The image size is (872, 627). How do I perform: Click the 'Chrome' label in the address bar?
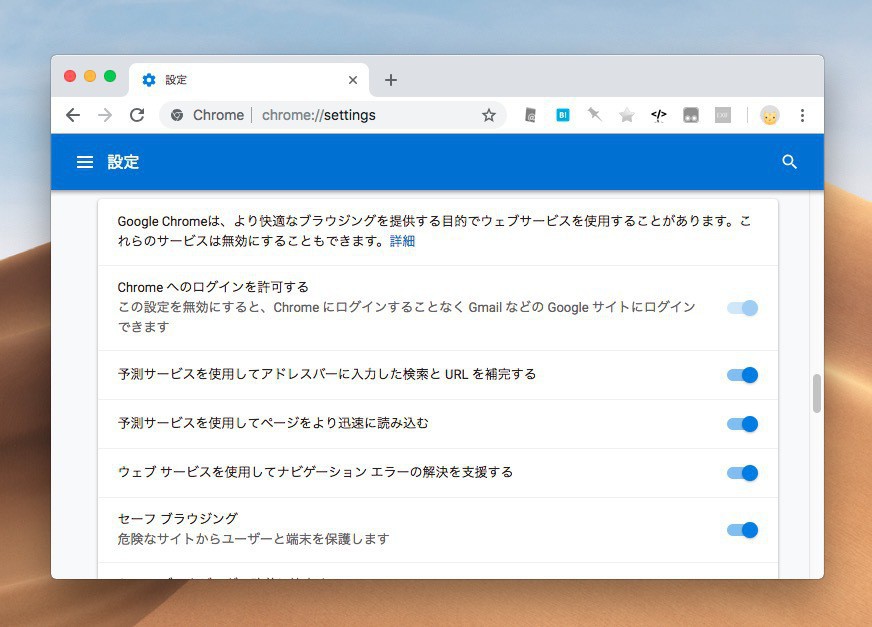[219, 115]
